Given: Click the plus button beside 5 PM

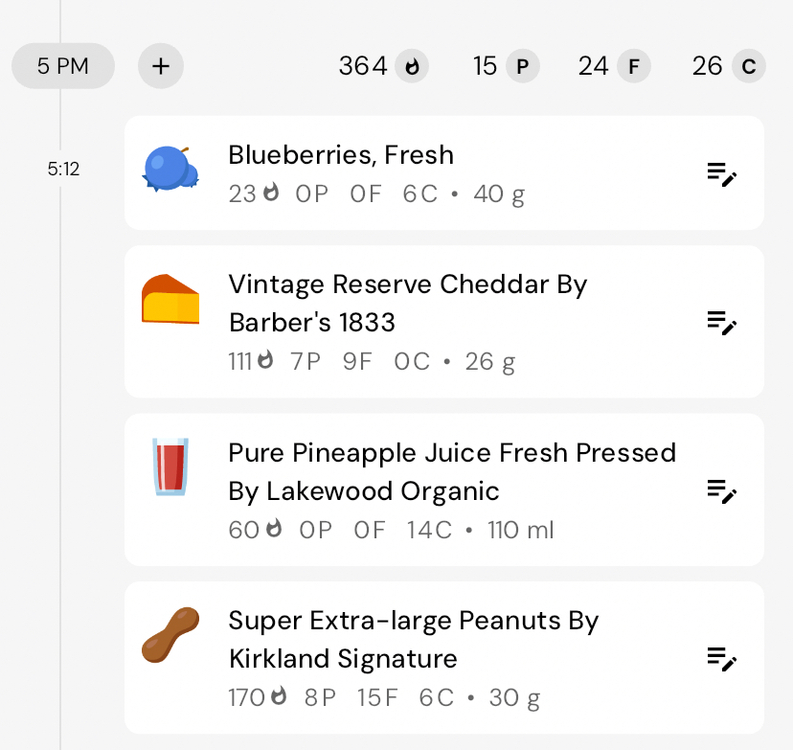Looking at the screenshot, I should tap(161, 66).
